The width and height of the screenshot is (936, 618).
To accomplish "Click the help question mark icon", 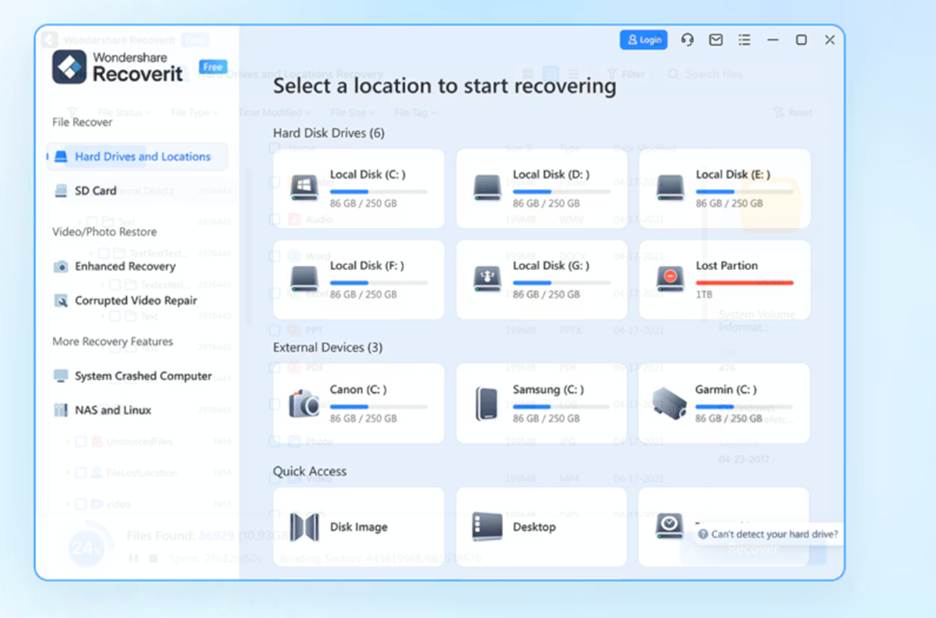I will (703, 534).
